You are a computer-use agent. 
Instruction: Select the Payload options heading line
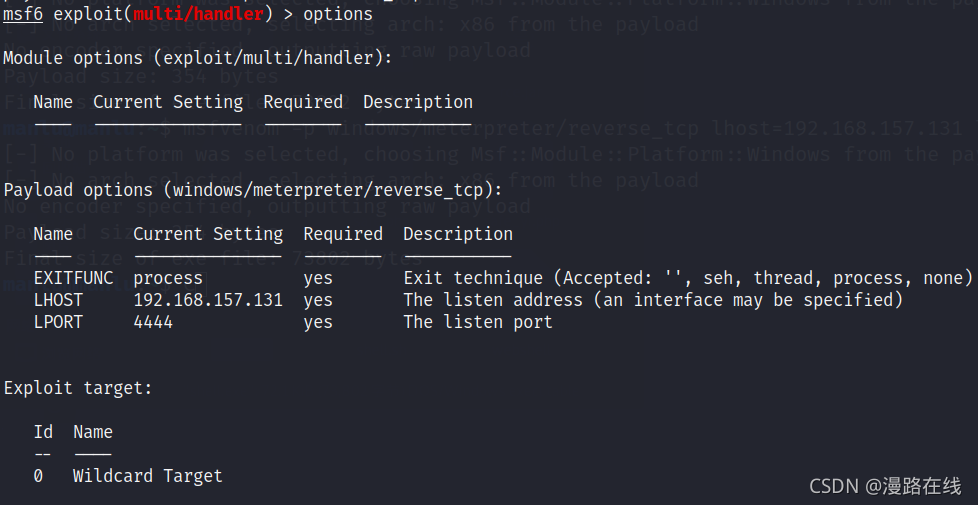pyautogui.click(x=253, y=190)
